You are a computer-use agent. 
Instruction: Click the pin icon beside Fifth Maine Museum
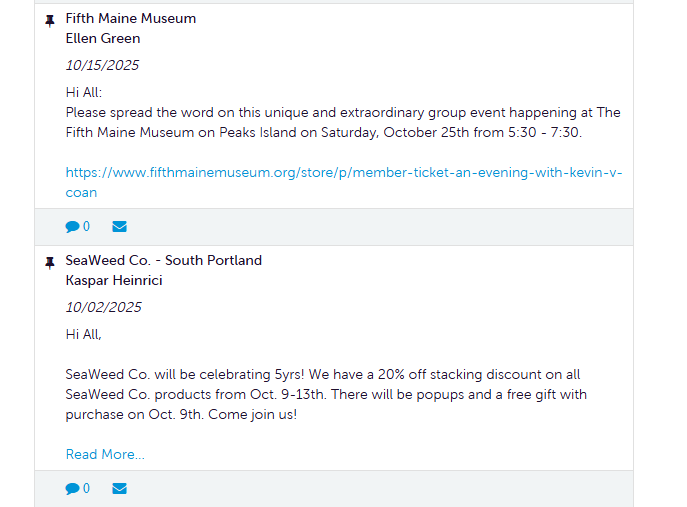click(50, 21)
